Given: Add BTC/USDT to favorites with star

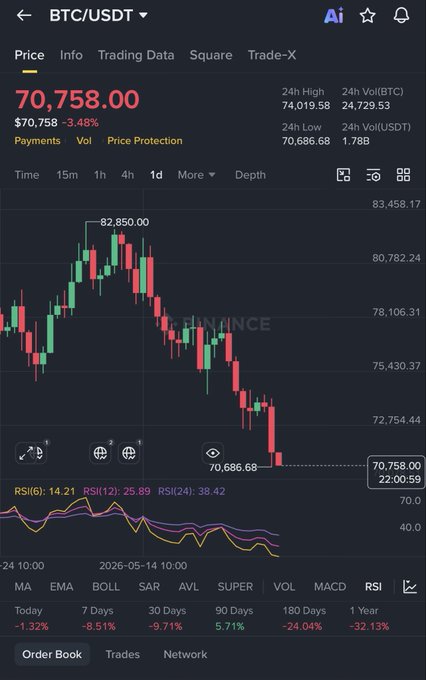Looking at the screenshot, I should click(367, 16).
